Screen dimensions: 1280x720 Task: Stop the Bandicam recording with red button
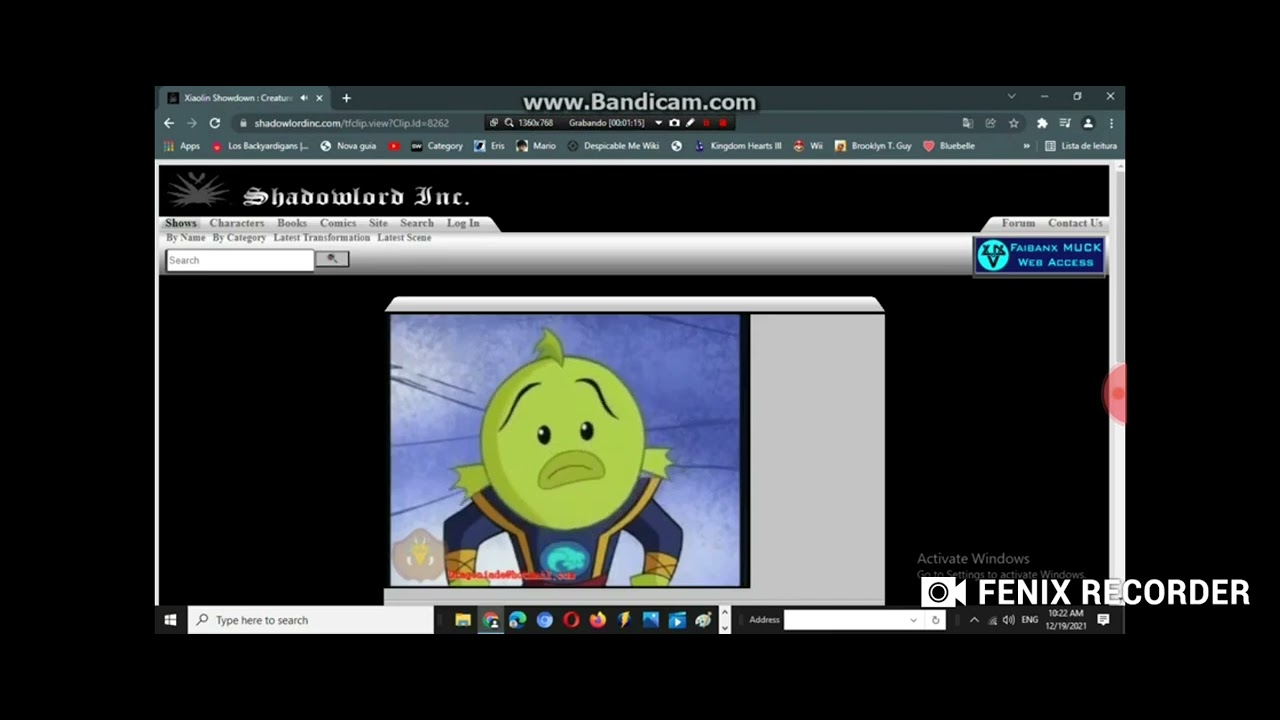[723, 123]
